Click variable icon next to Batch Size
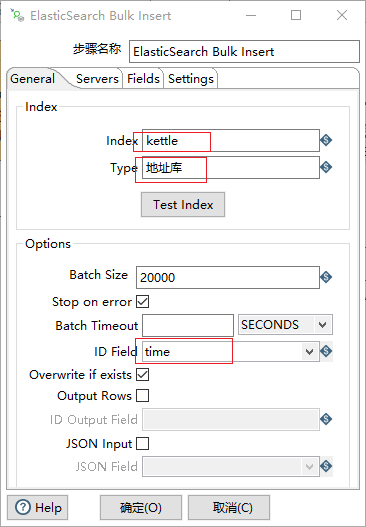 tap(326, 277)
